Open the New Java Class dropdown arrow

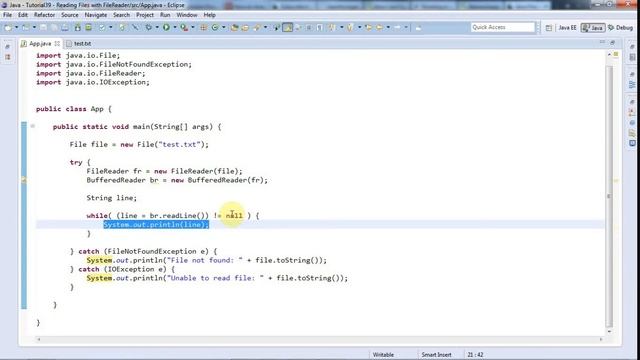pyautogui.click(x=224, y=27)
